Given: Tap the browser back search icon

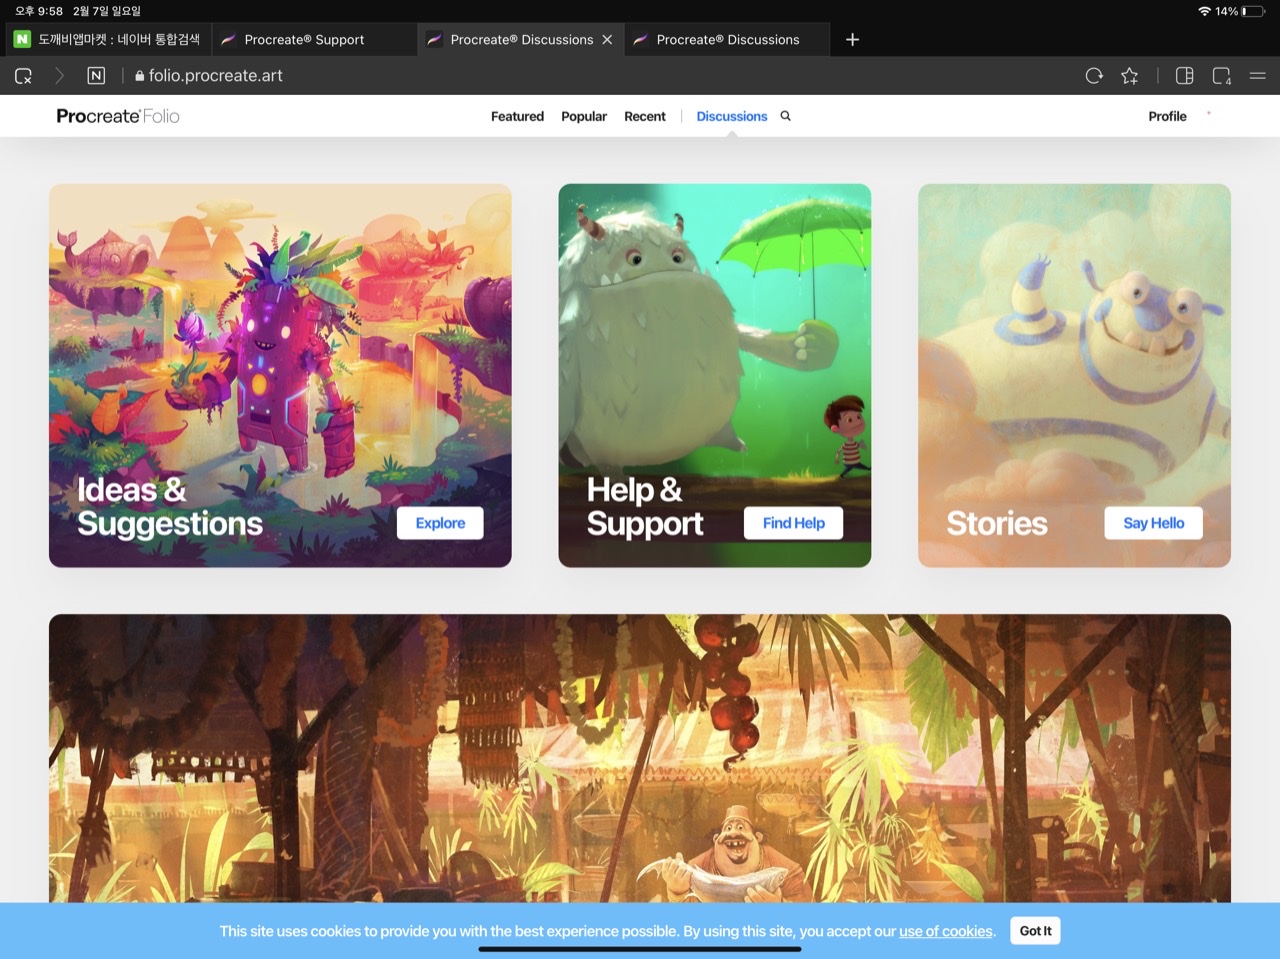Looking at the screenshot, I should 23,76.
